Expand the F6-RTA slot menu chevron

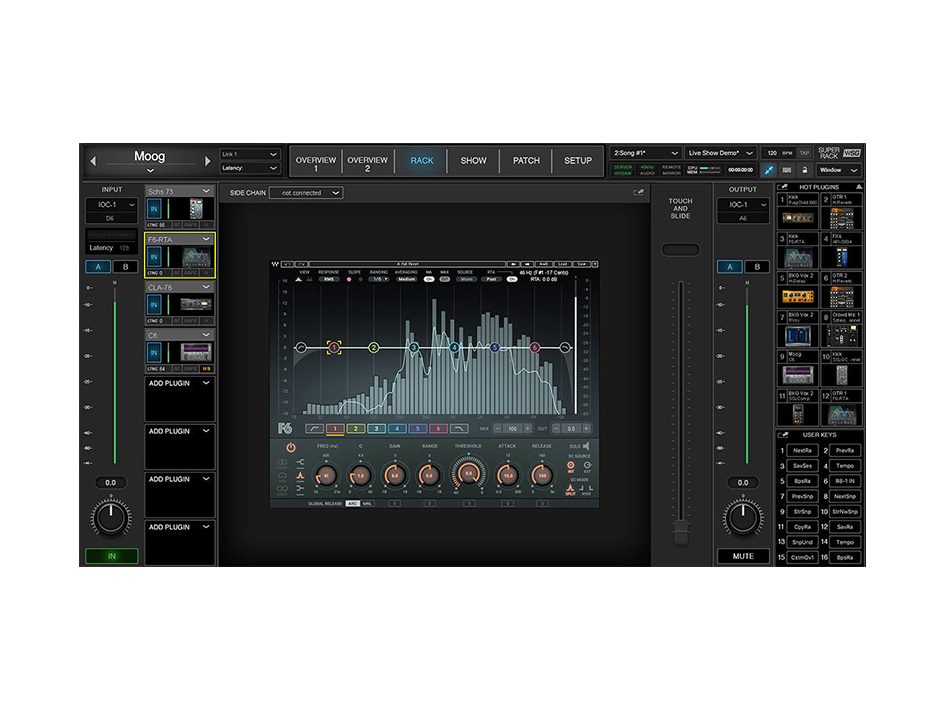(x=206, y=239)
